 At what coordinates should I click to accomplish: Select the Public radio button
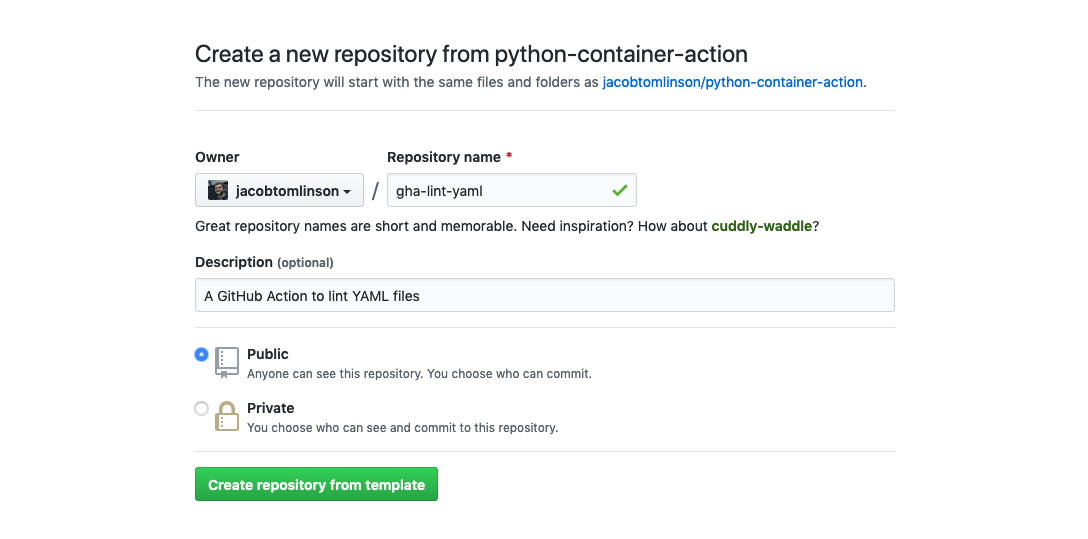pos(202,354)
